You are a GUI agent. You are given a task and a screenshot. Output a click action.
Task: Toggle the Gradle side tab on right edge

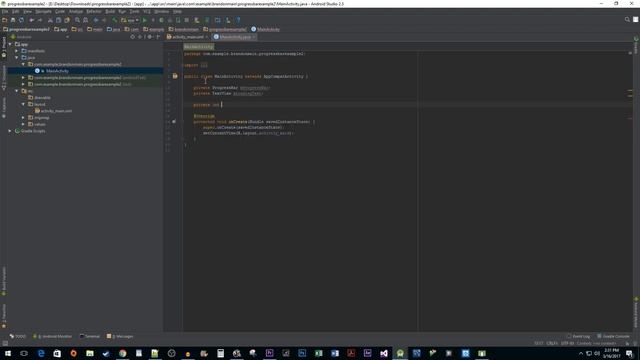pos(636,45)
